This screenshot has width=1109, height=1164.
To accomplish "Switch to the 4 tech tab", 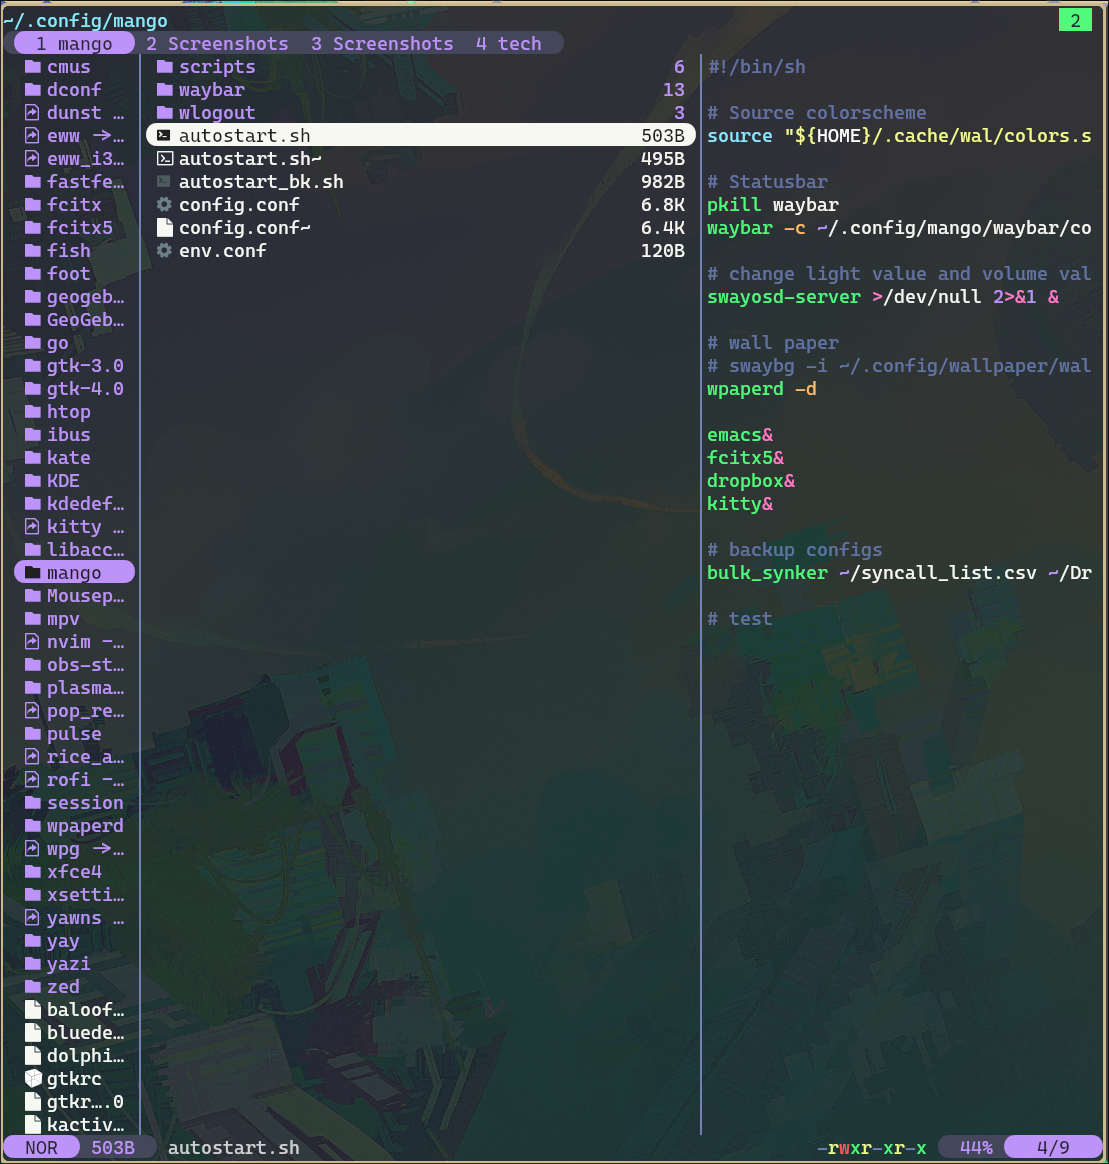I will 508,44.
